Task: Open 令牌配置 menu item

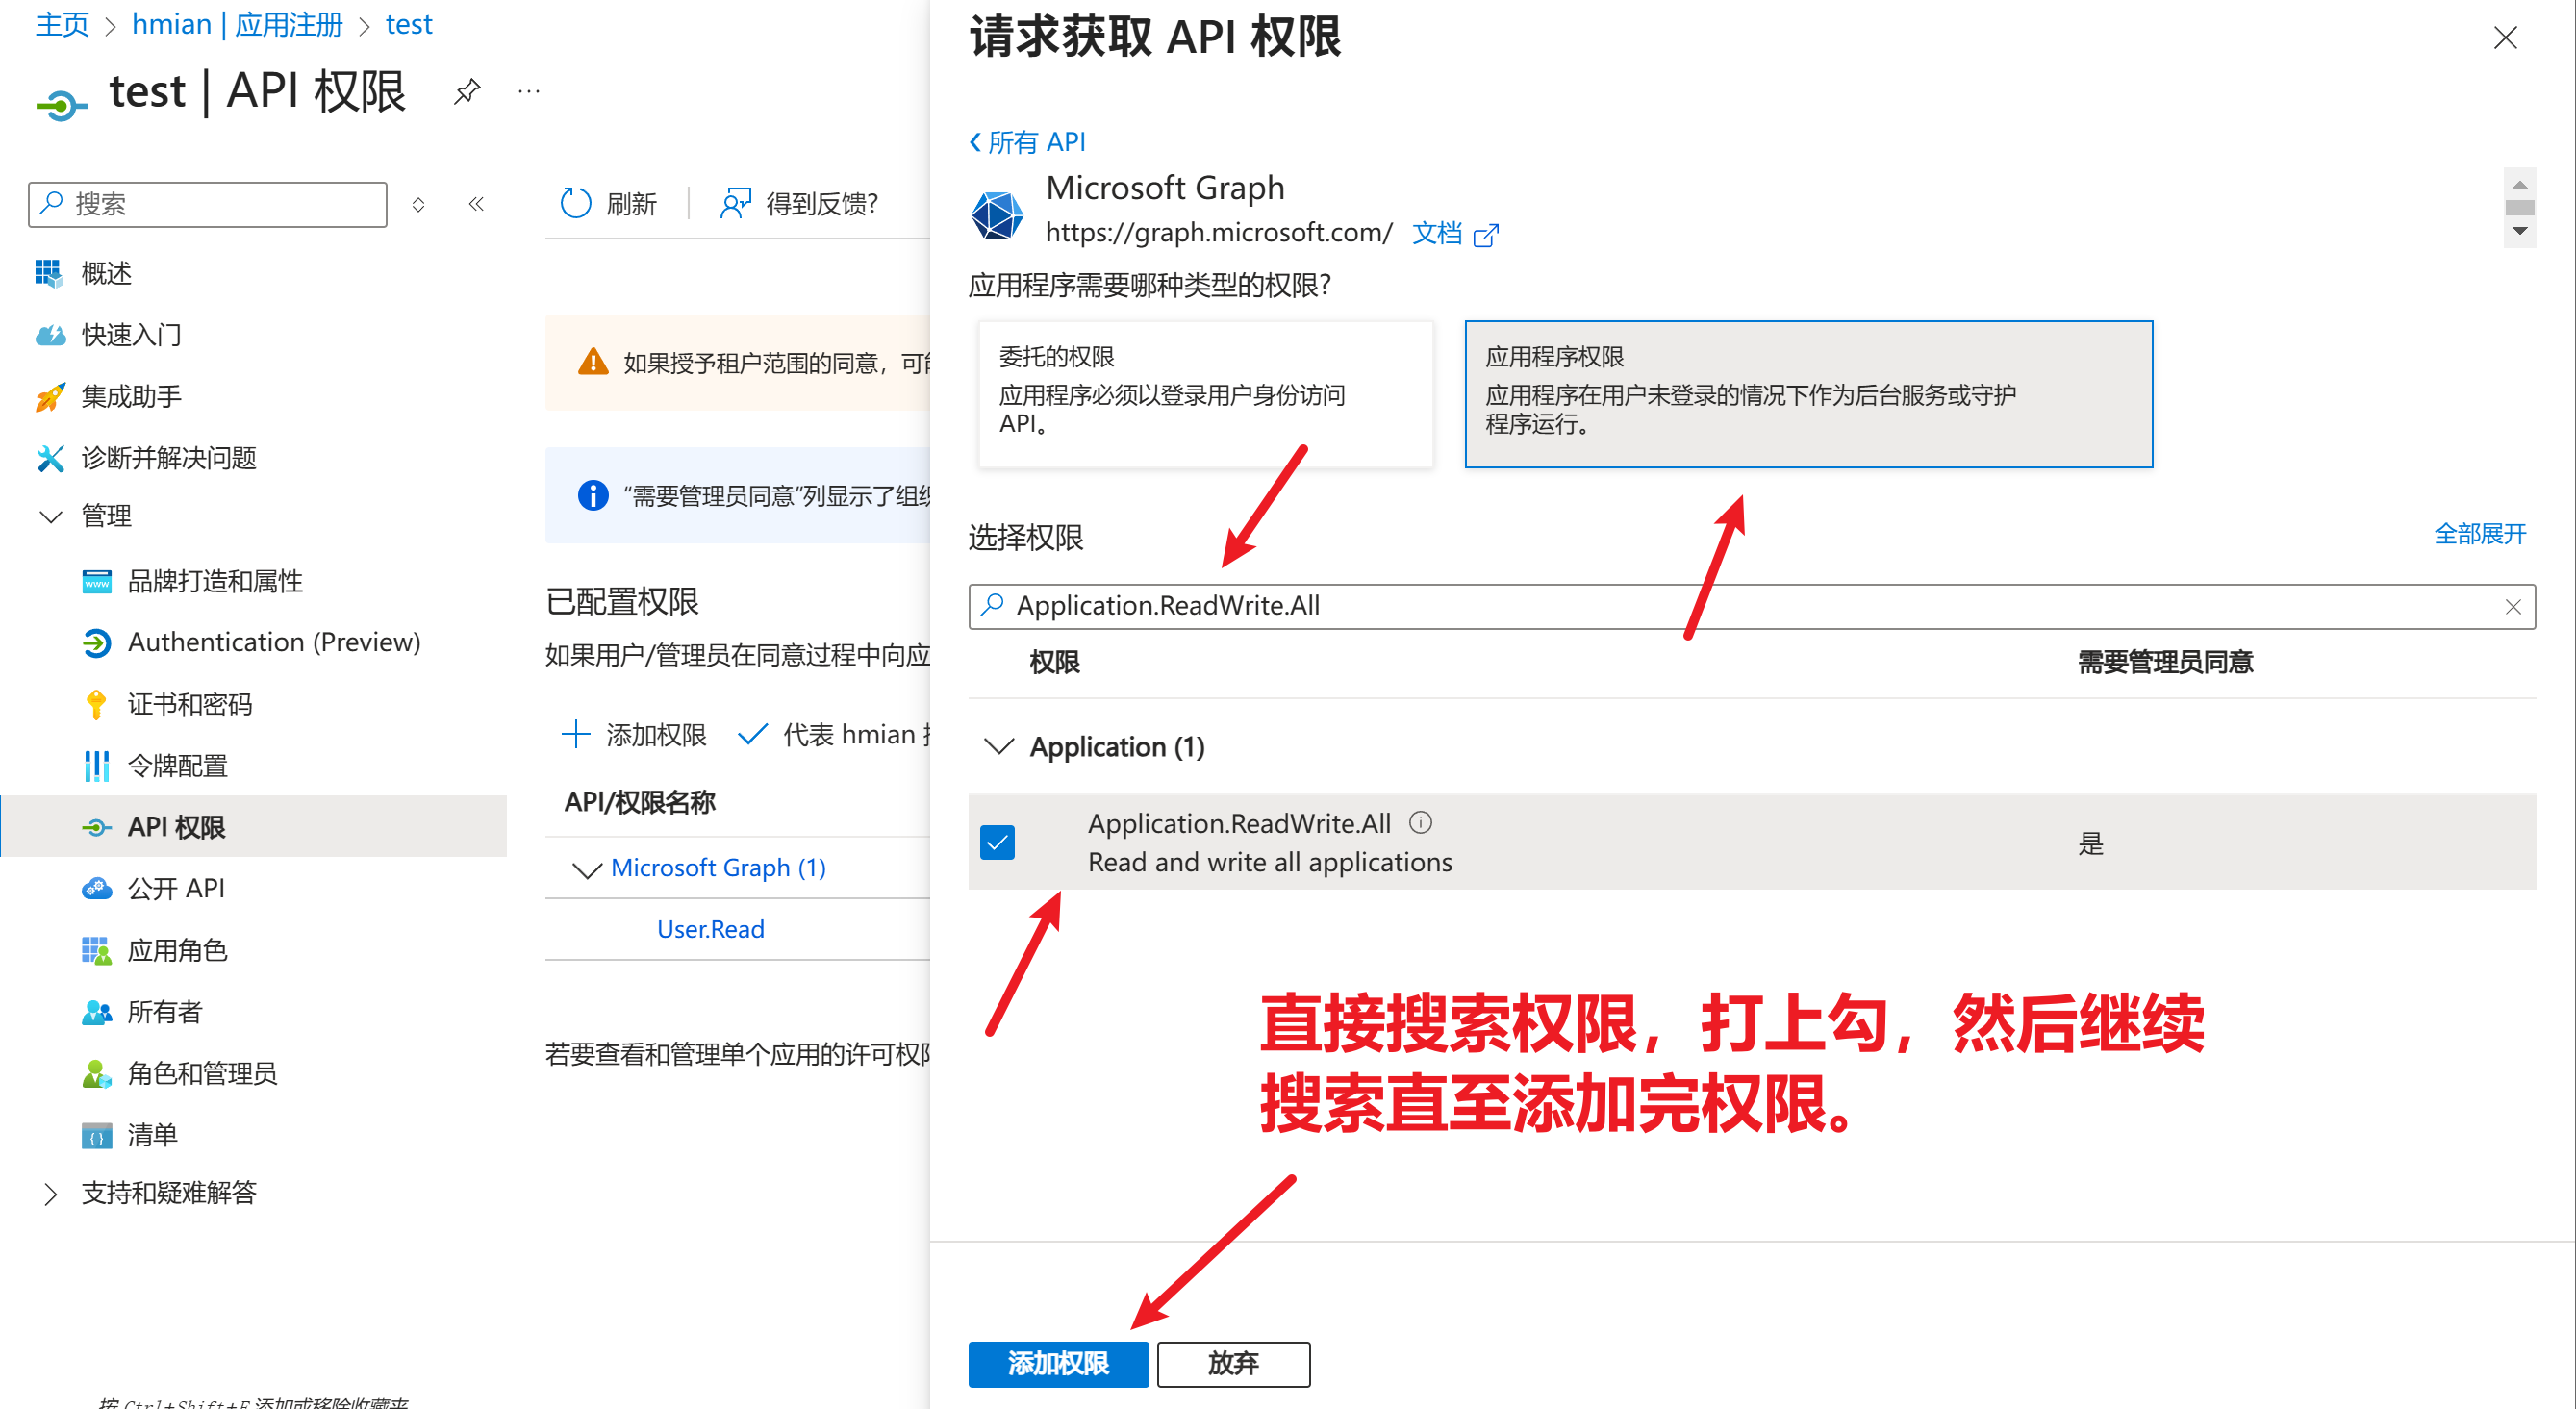Action: coord(177,766)
